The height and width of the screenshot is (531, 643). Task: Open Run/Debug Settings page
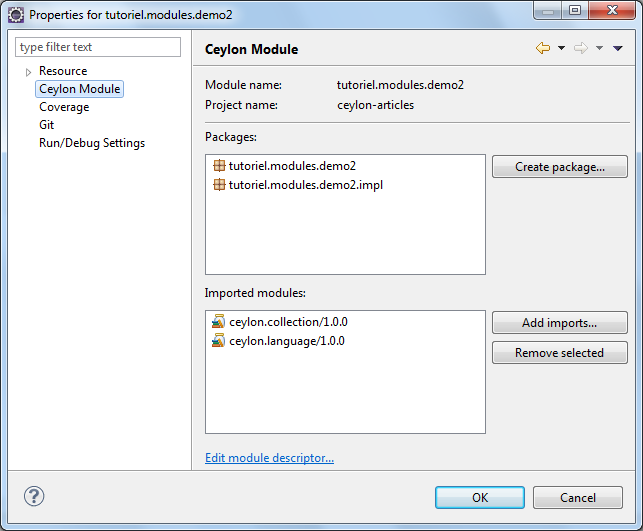[92, 143]
